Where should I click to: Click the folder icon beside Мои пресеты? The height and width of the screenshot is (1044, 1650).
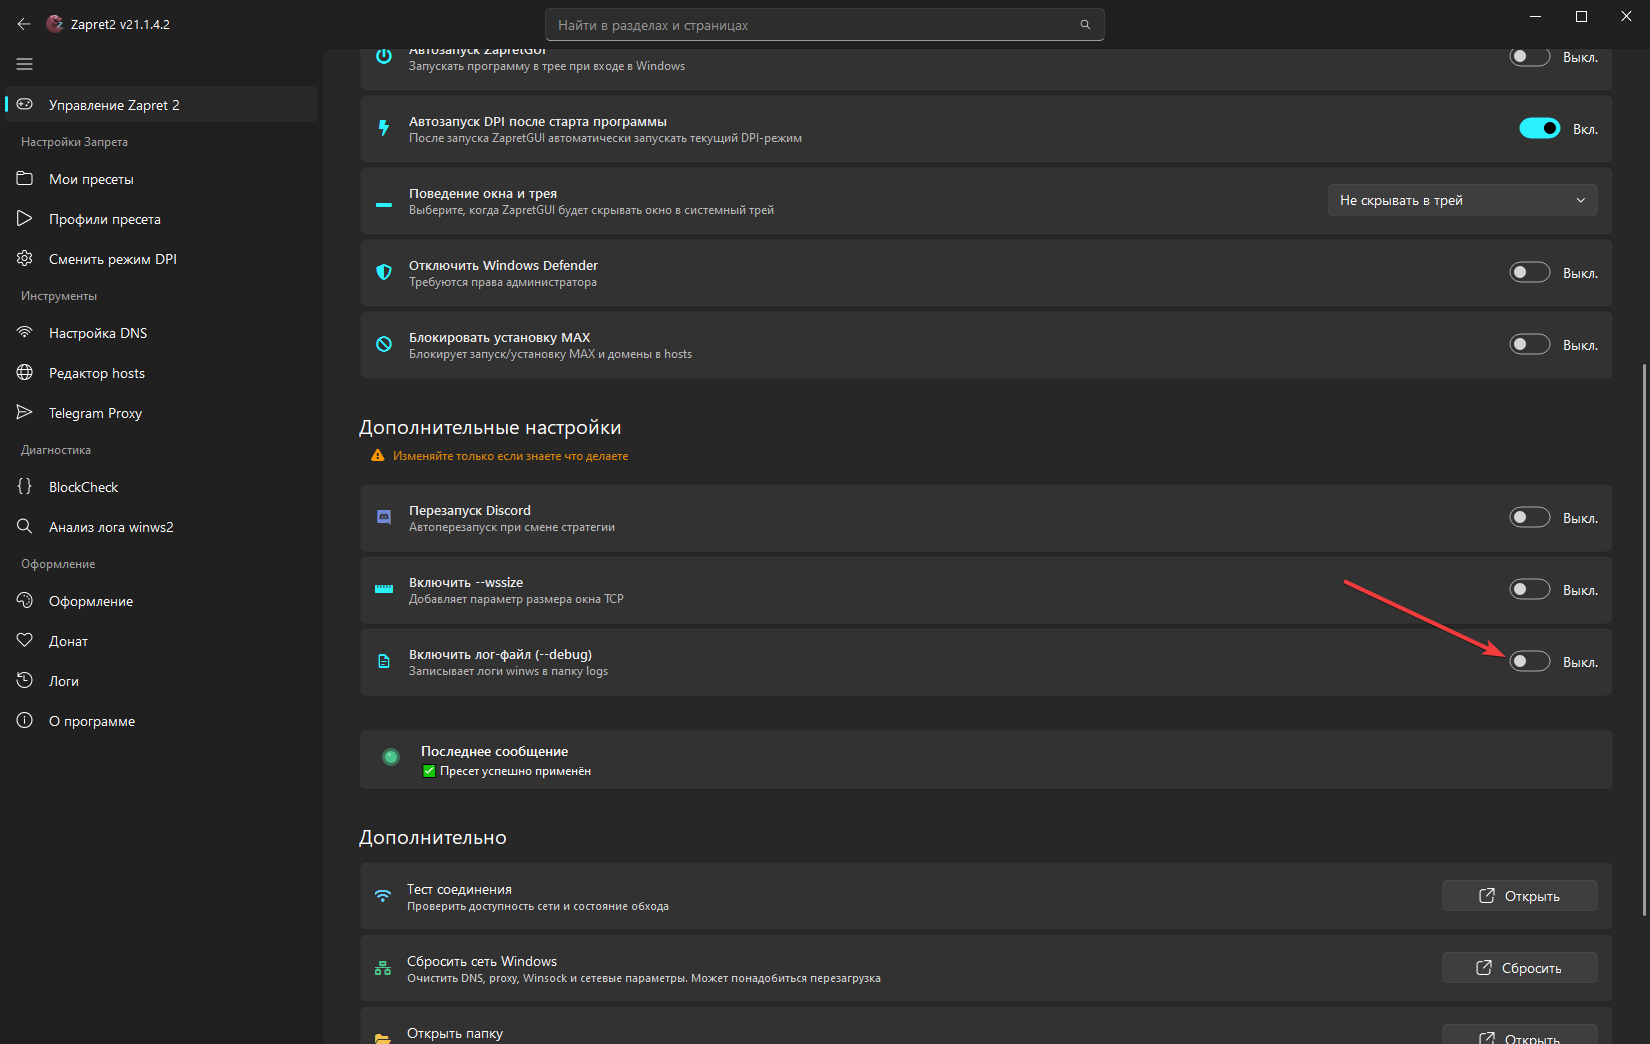[x=25, y=178]
